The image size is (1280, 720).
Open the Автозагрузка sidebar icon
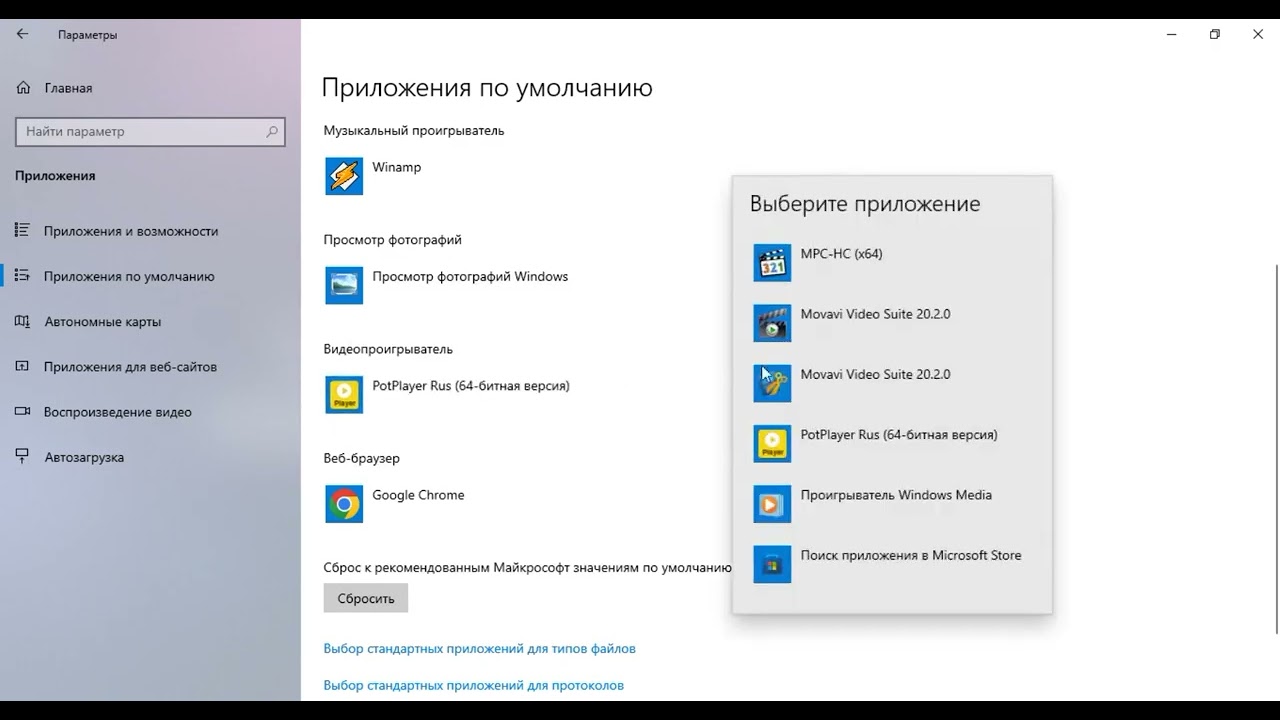(22, 457)
